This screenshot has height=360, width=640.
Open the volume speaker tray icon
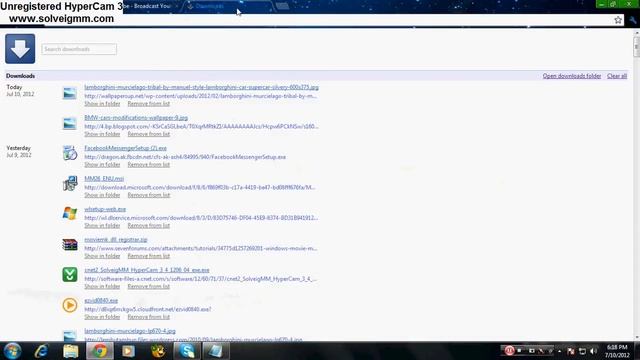click(x=593, y=351)
